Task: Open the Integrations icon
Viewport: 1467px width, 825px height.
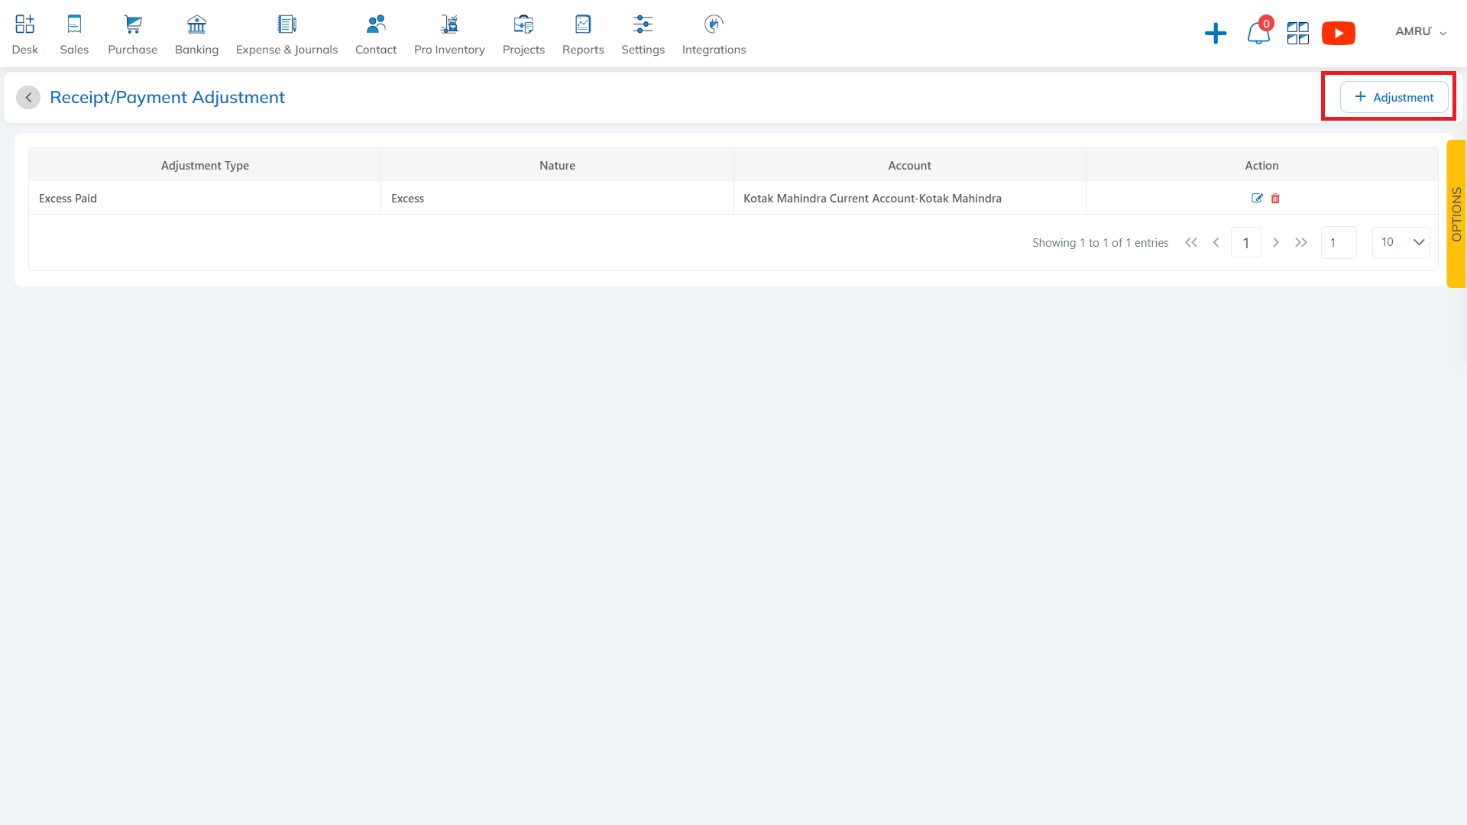Action: pos(713,24)
